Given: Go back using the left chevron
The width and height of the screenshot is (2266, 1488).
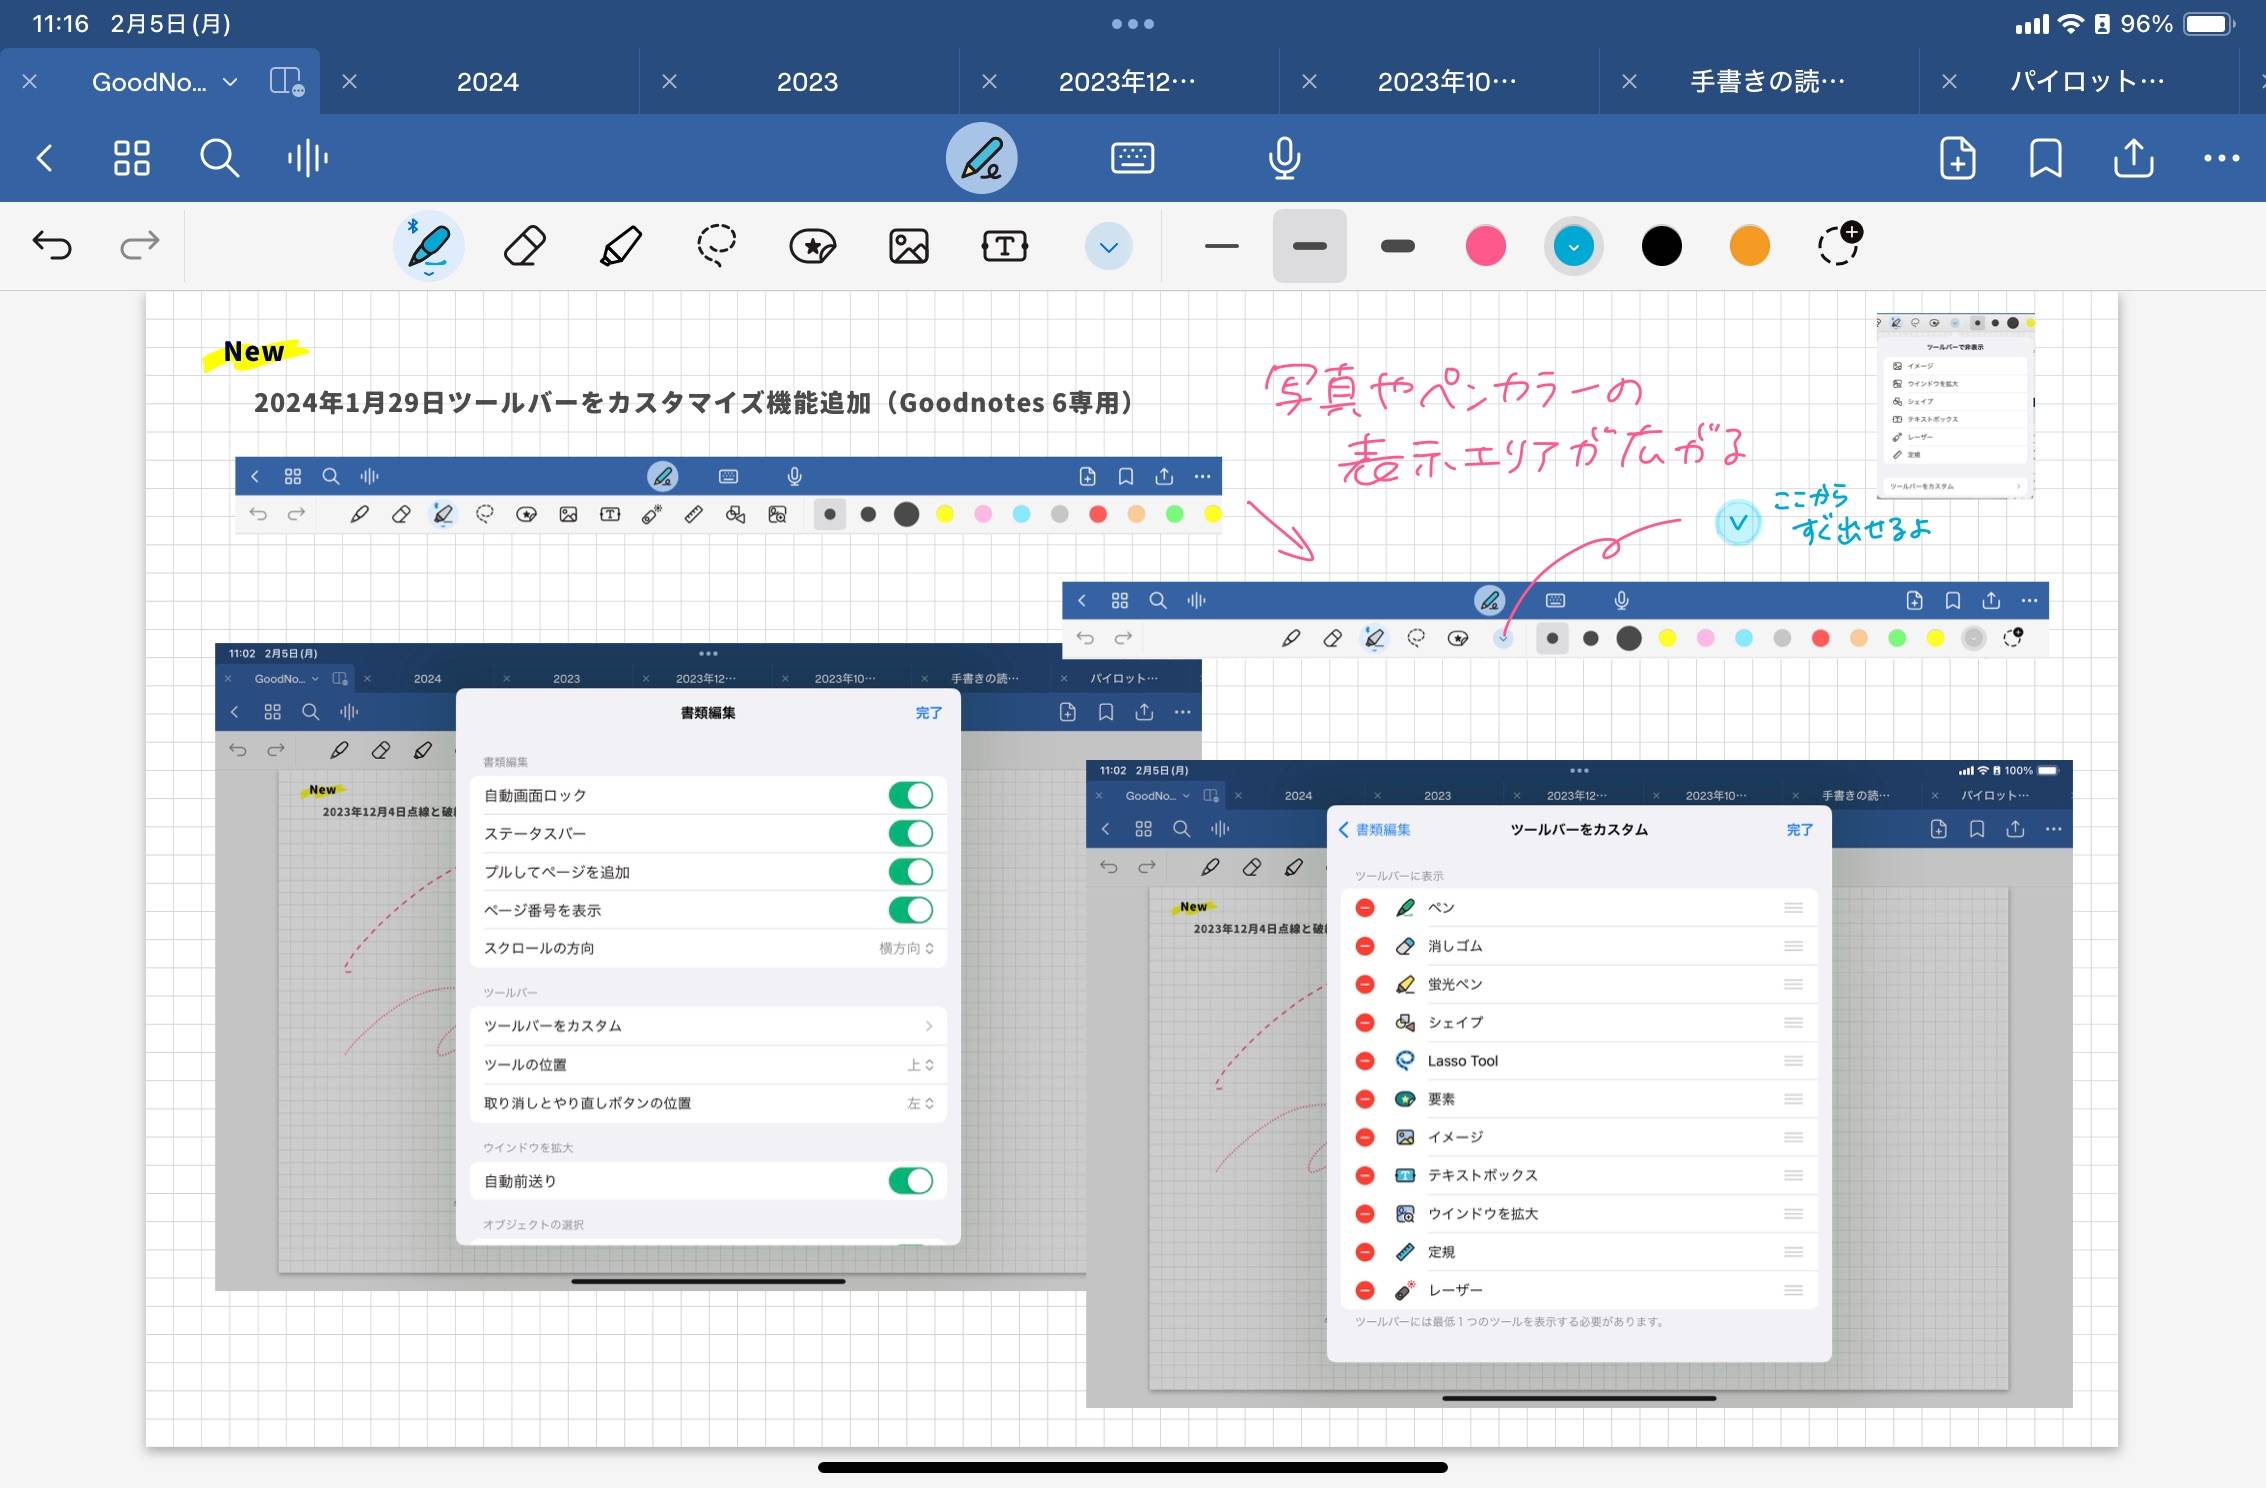Looking at the screenshot, I should 44,158.
